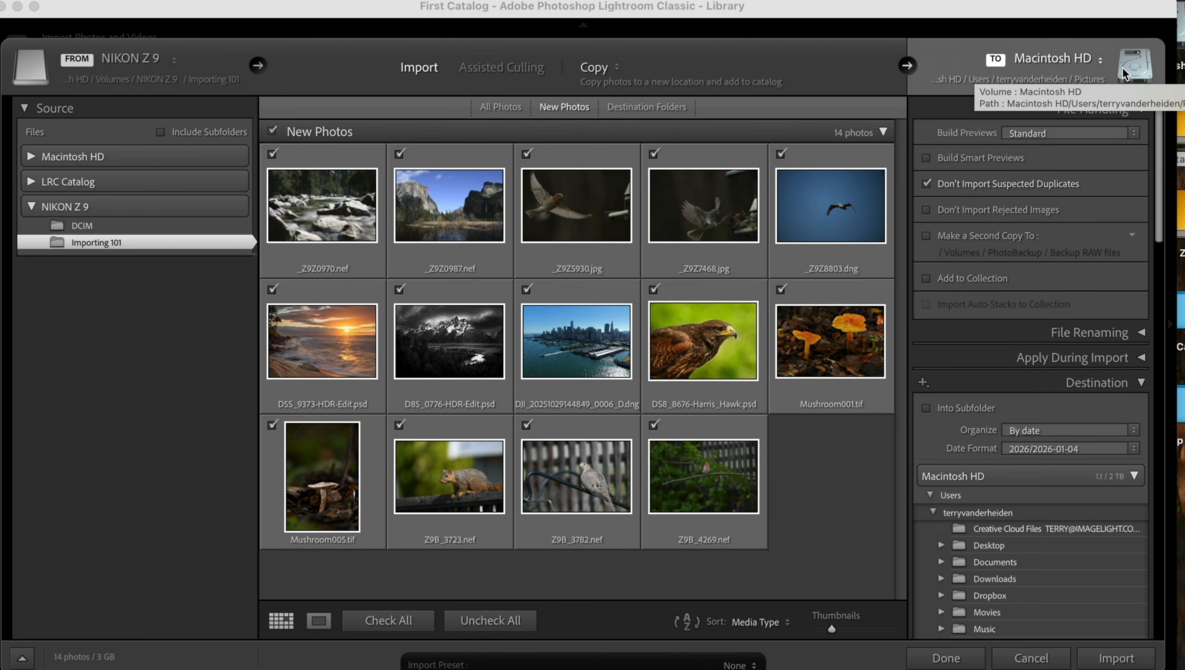The height and width of the screenshot is (670, 1185).
Task: Select the Assisted Culling mode
Action: click(501, 67)
